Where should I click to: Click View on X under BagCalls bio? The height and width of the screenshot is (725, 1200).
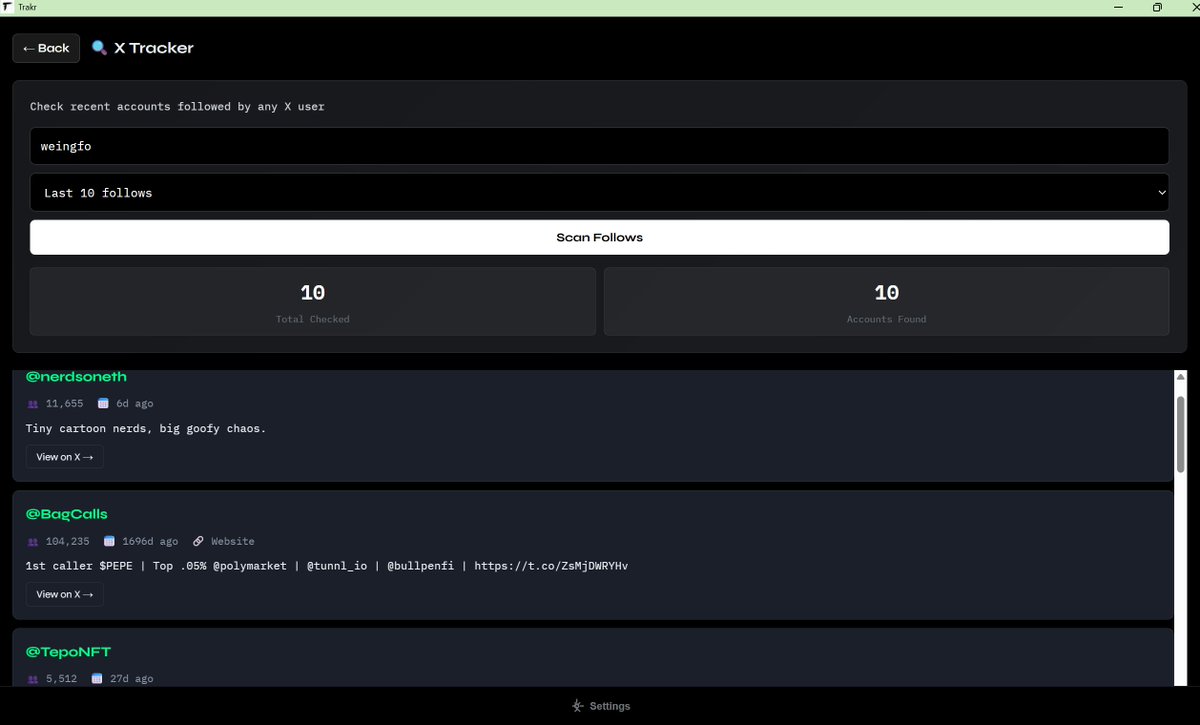pos(64,594)
